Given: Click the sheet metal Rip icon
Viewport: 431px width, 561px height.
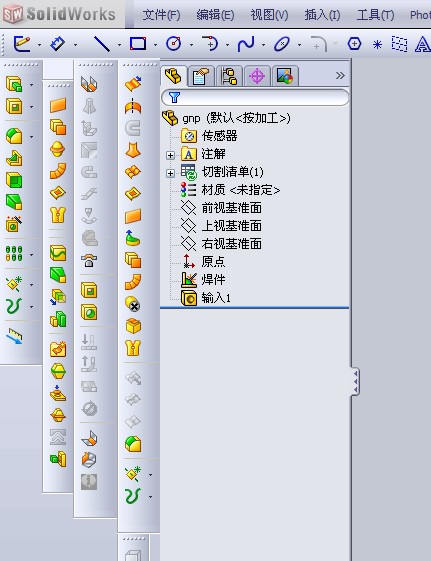Looking at the screenshot, I should click(x=89, y=460).
